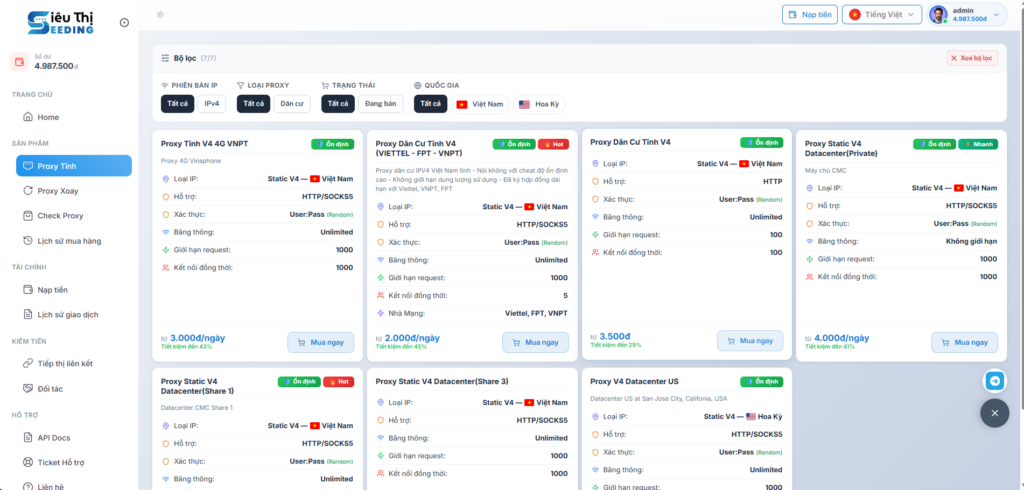Toggle the light/dark theme sun icon

(161, 14)
